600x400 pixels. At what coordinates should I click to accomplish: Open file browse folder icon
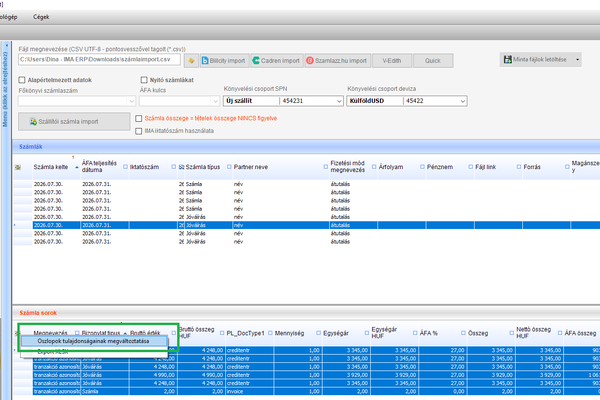pyautogui.click(x=191, y=60)
